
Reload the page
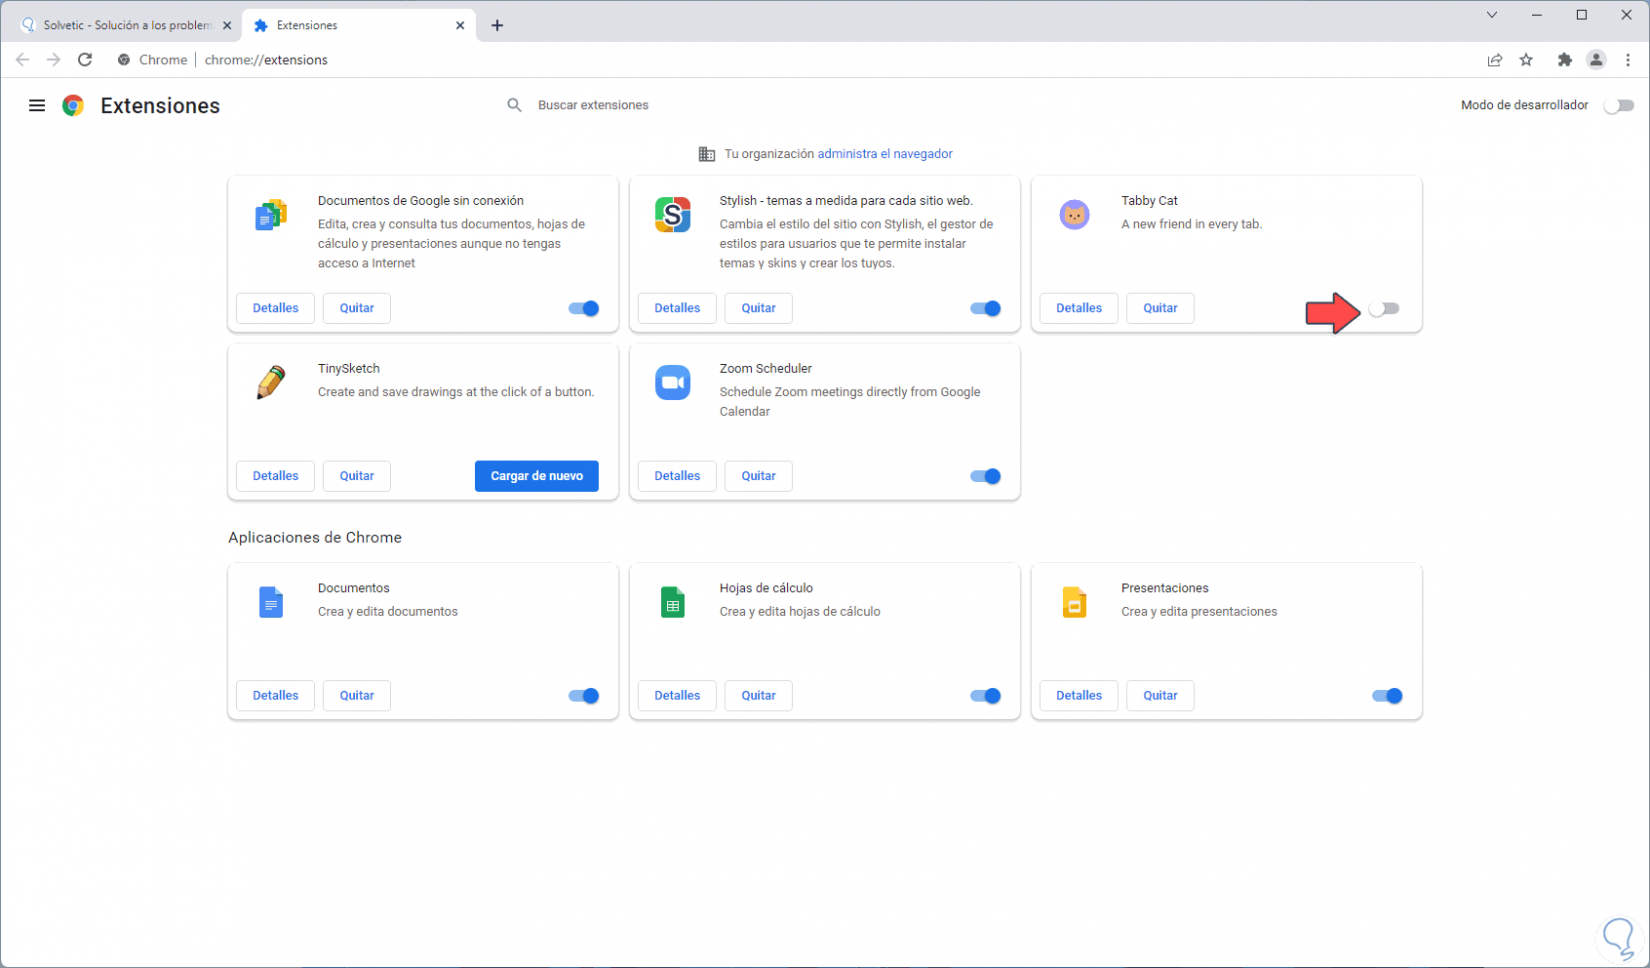point(85,60)
